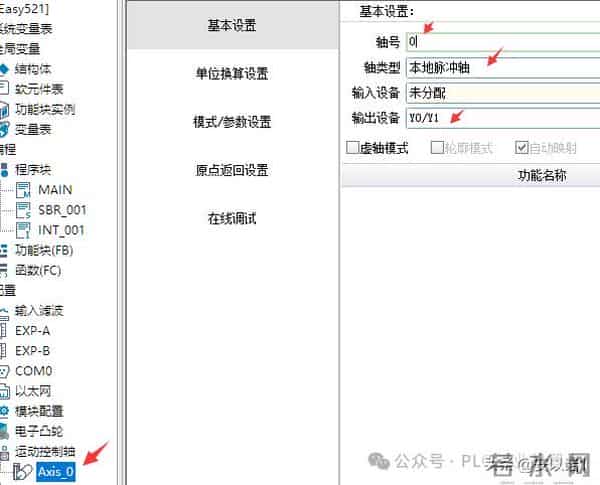Open the 在线调试 tab
600x485 pixels.
(232, 219)
